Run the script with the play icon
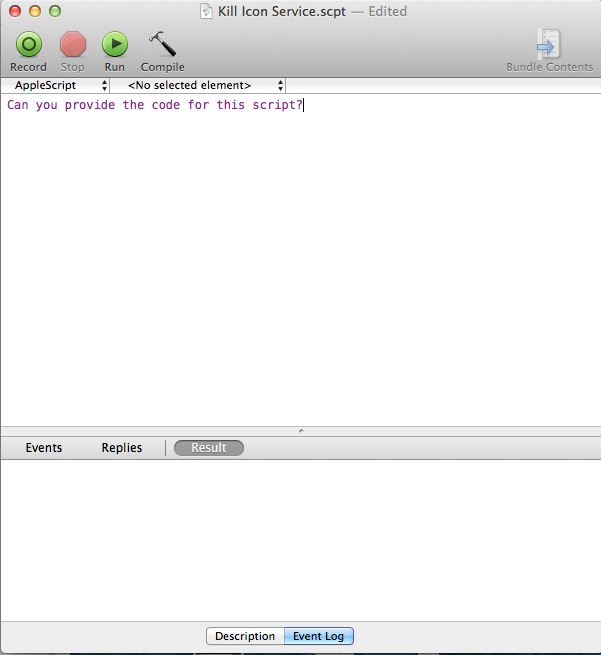 [115, 44]
